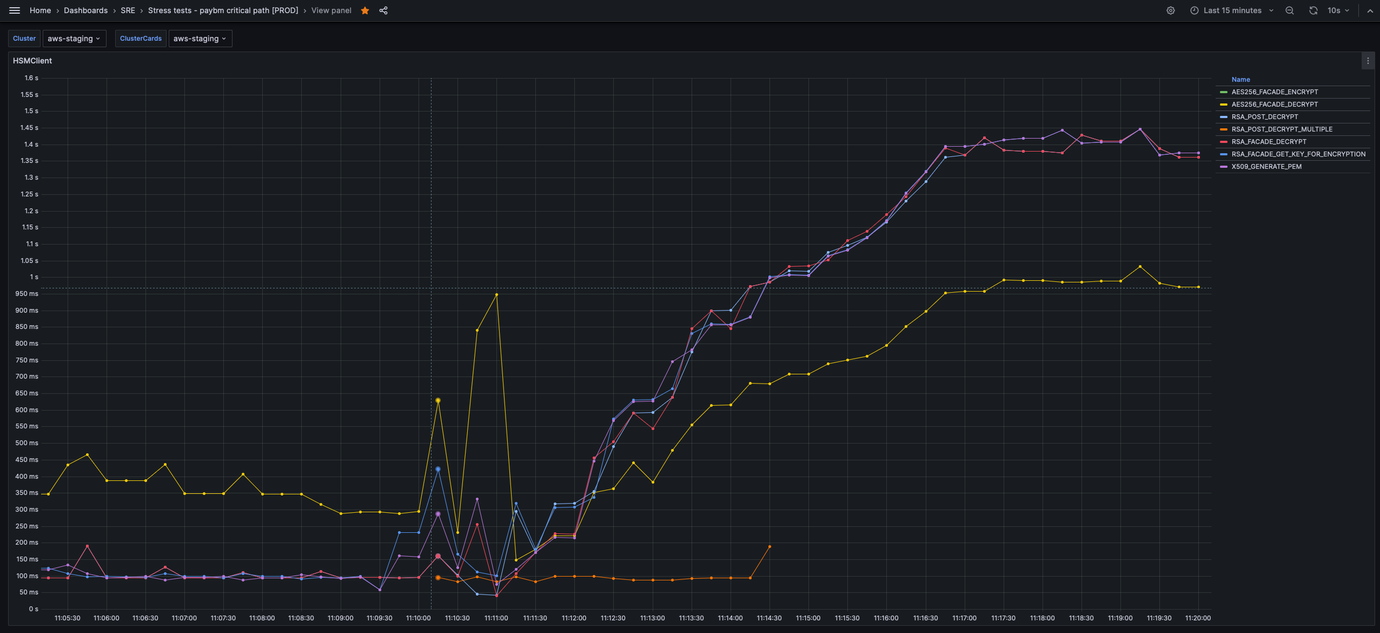
Task: Collapse the top toolbar with chevron-up icon
Action: click(x=1370, y=10)
